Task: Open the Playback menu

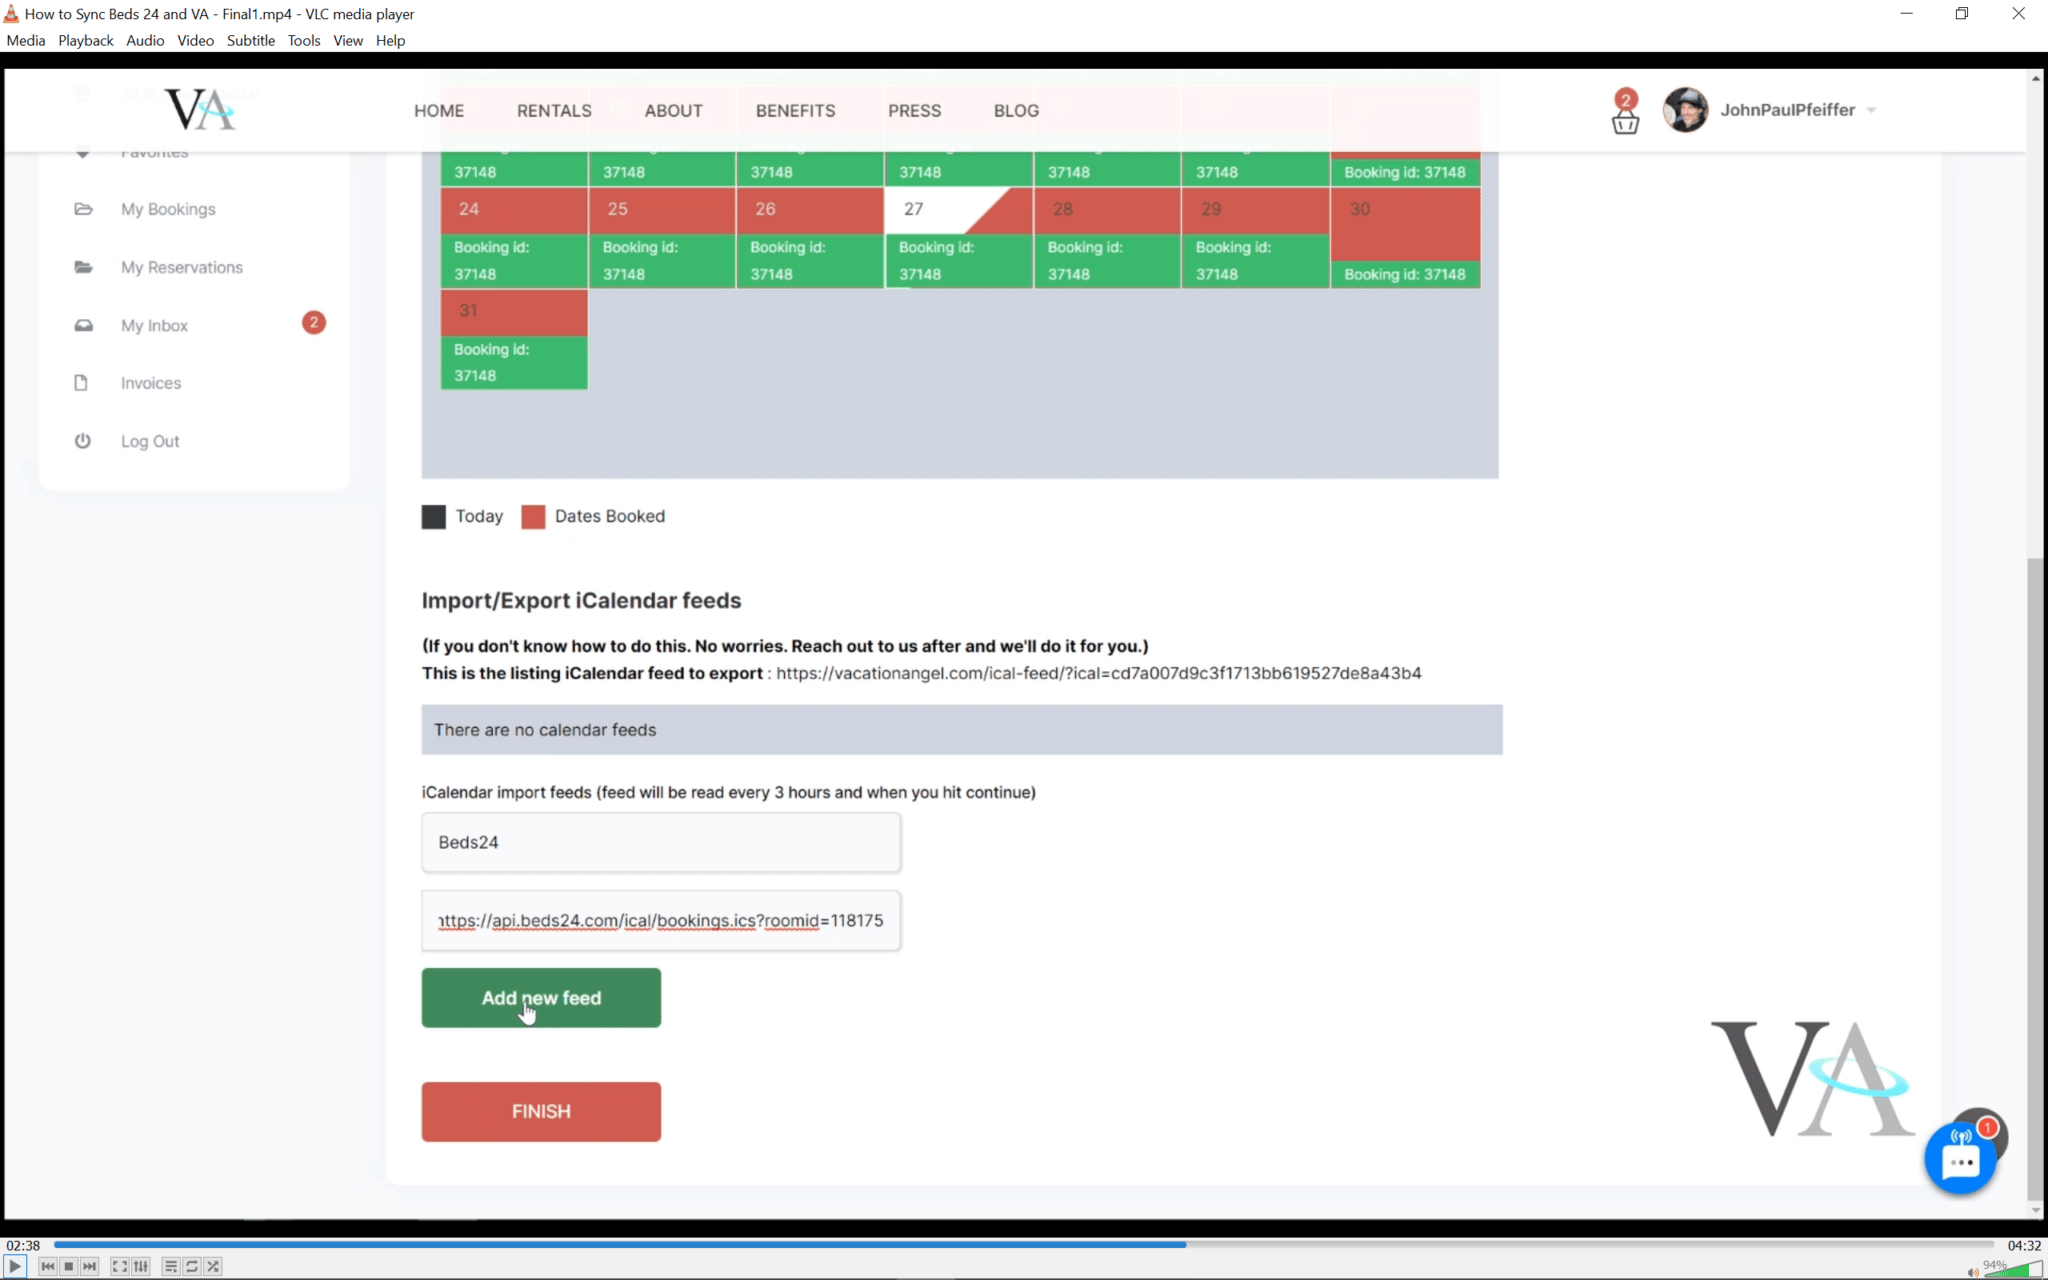Action: coord(85,40)
